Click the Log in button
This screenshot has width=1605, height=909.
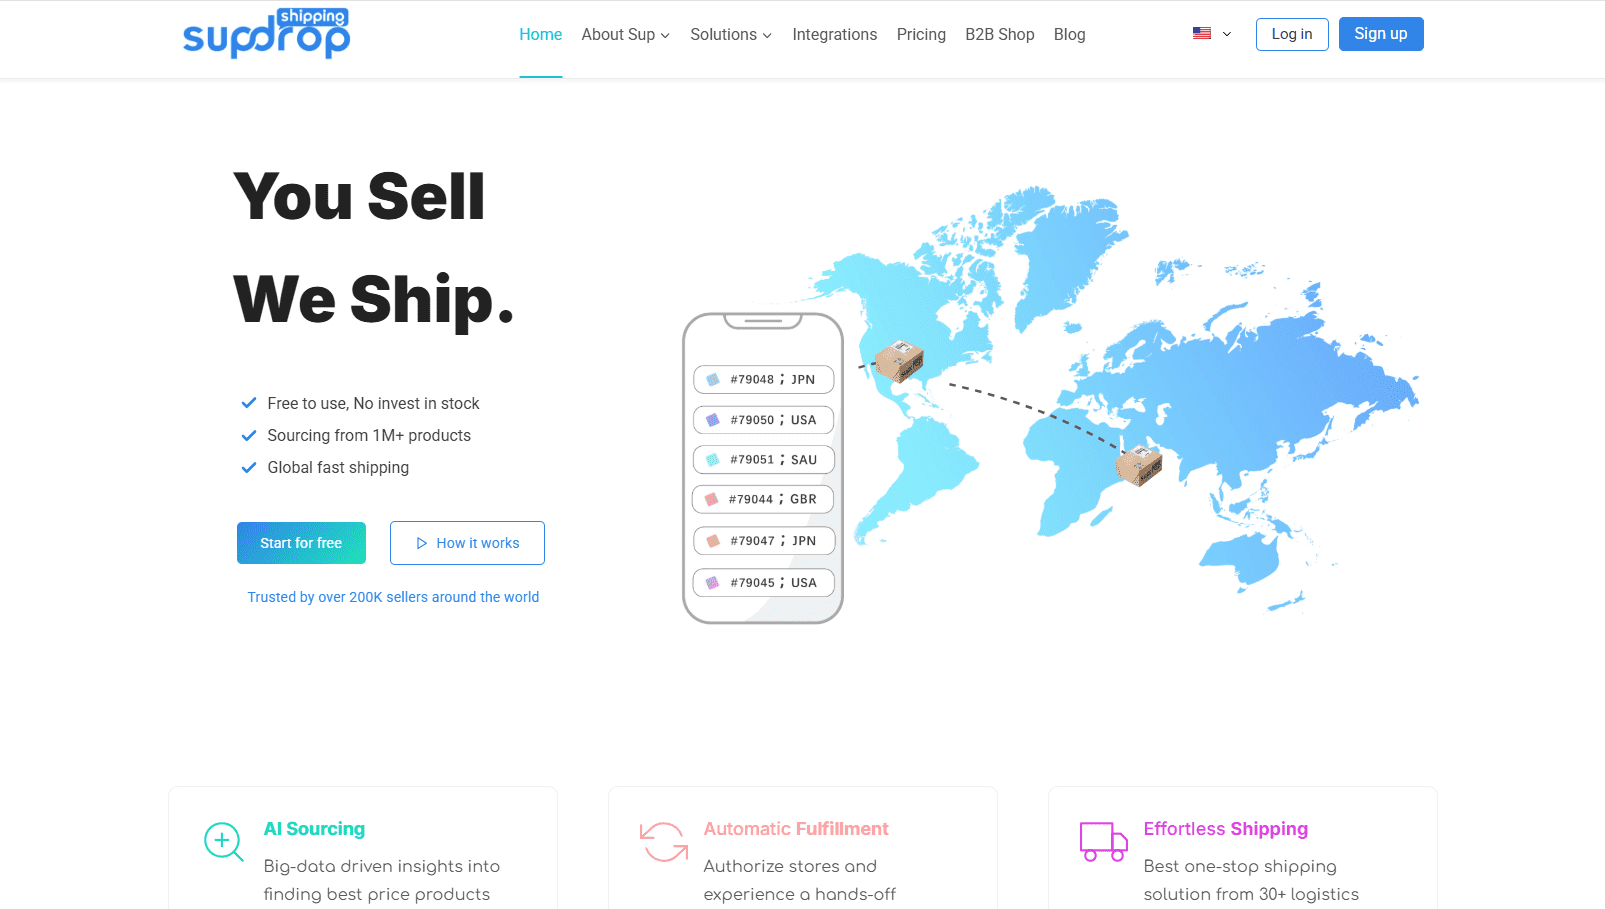(1291, 33)
